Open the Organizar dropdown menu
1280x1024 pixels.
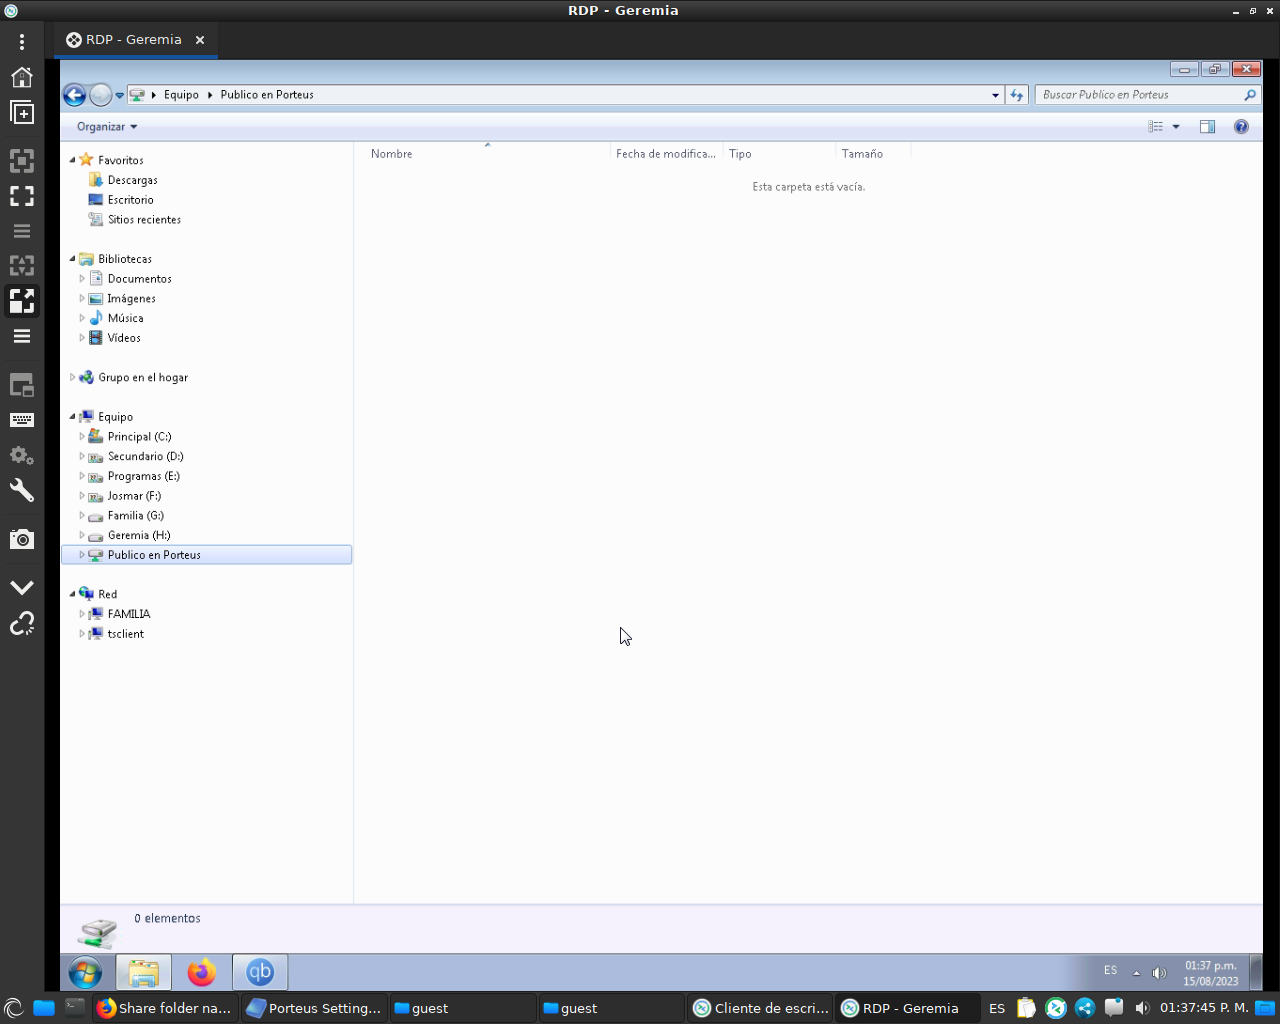(x=105, y=126)
